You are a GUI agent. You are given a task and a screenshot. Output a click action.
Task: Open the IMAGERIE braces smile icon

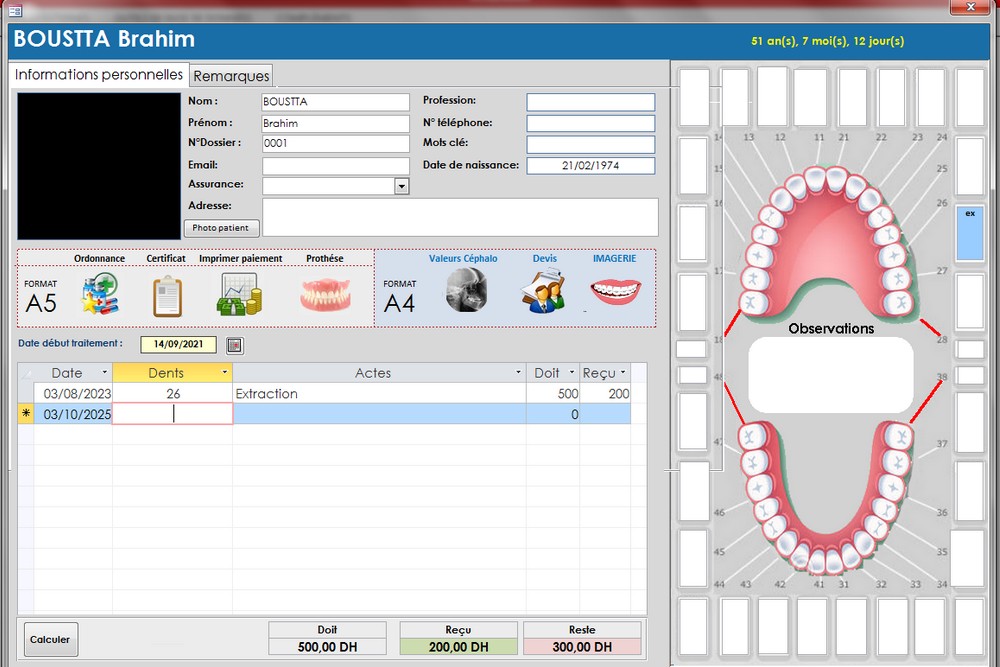pos(615,291)
